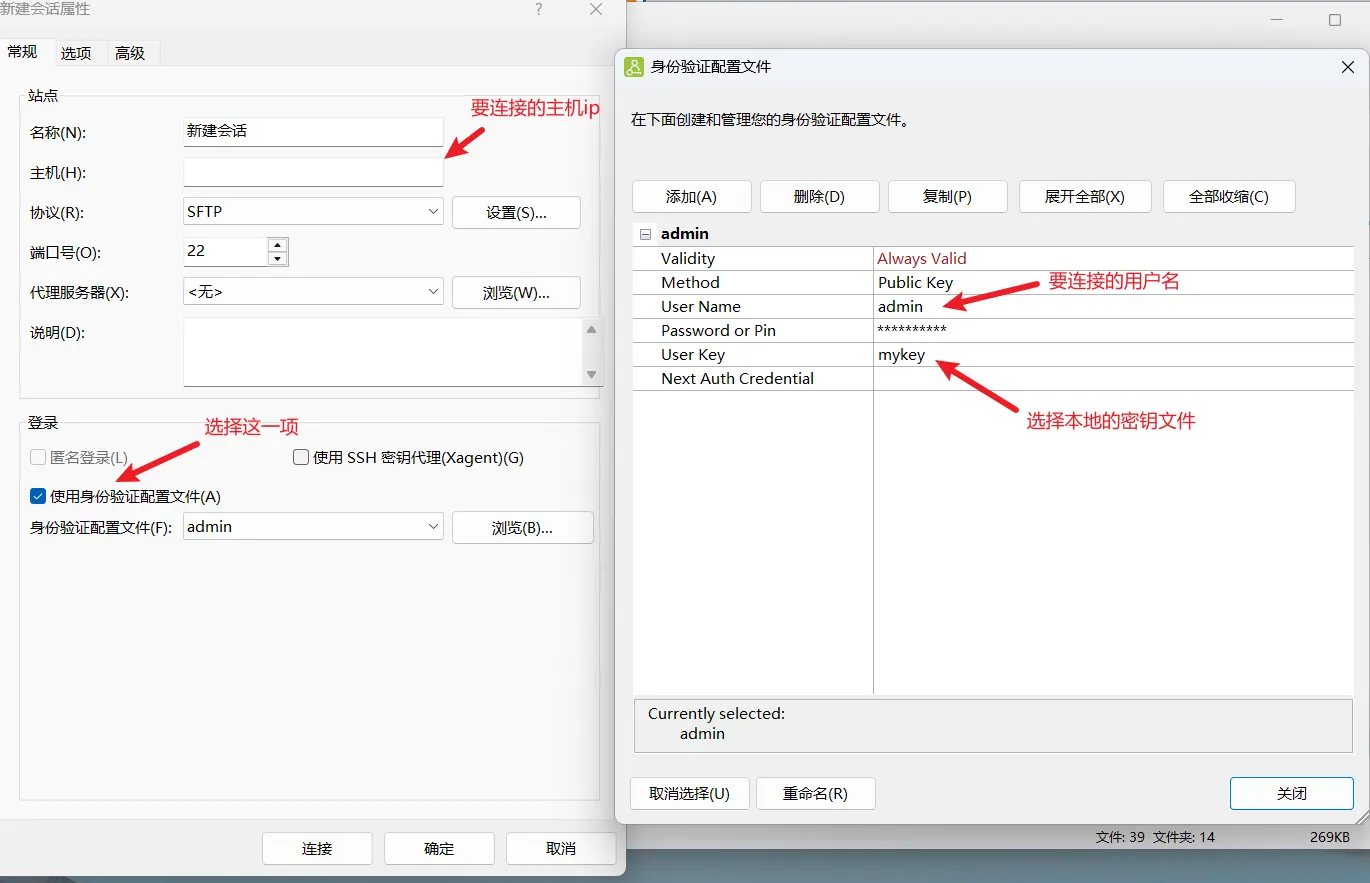Enable 使用SSH密钥代理(Xagent)(G) option
Image resolution: width=1370 pixels, height=883 pixels.
pyautogui.click(x=300, y=457)
